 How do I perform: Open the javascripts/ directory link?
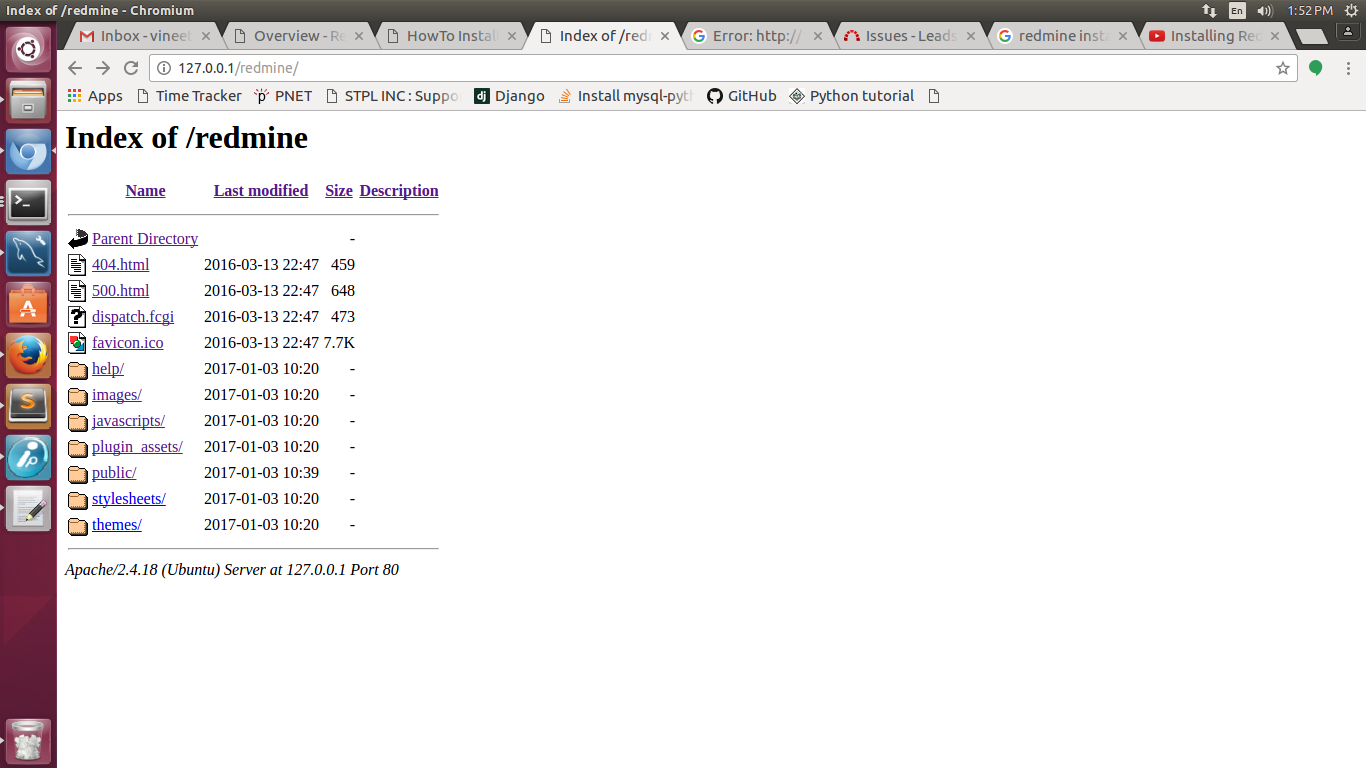tap(128, 421)
